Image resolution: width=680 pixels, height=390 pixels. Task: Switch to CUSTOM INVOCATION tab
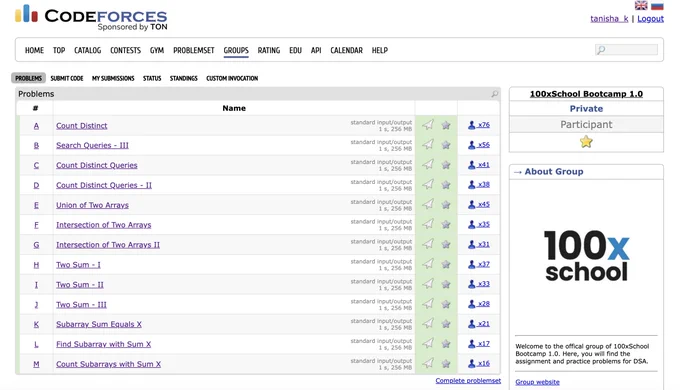point(232,79)
